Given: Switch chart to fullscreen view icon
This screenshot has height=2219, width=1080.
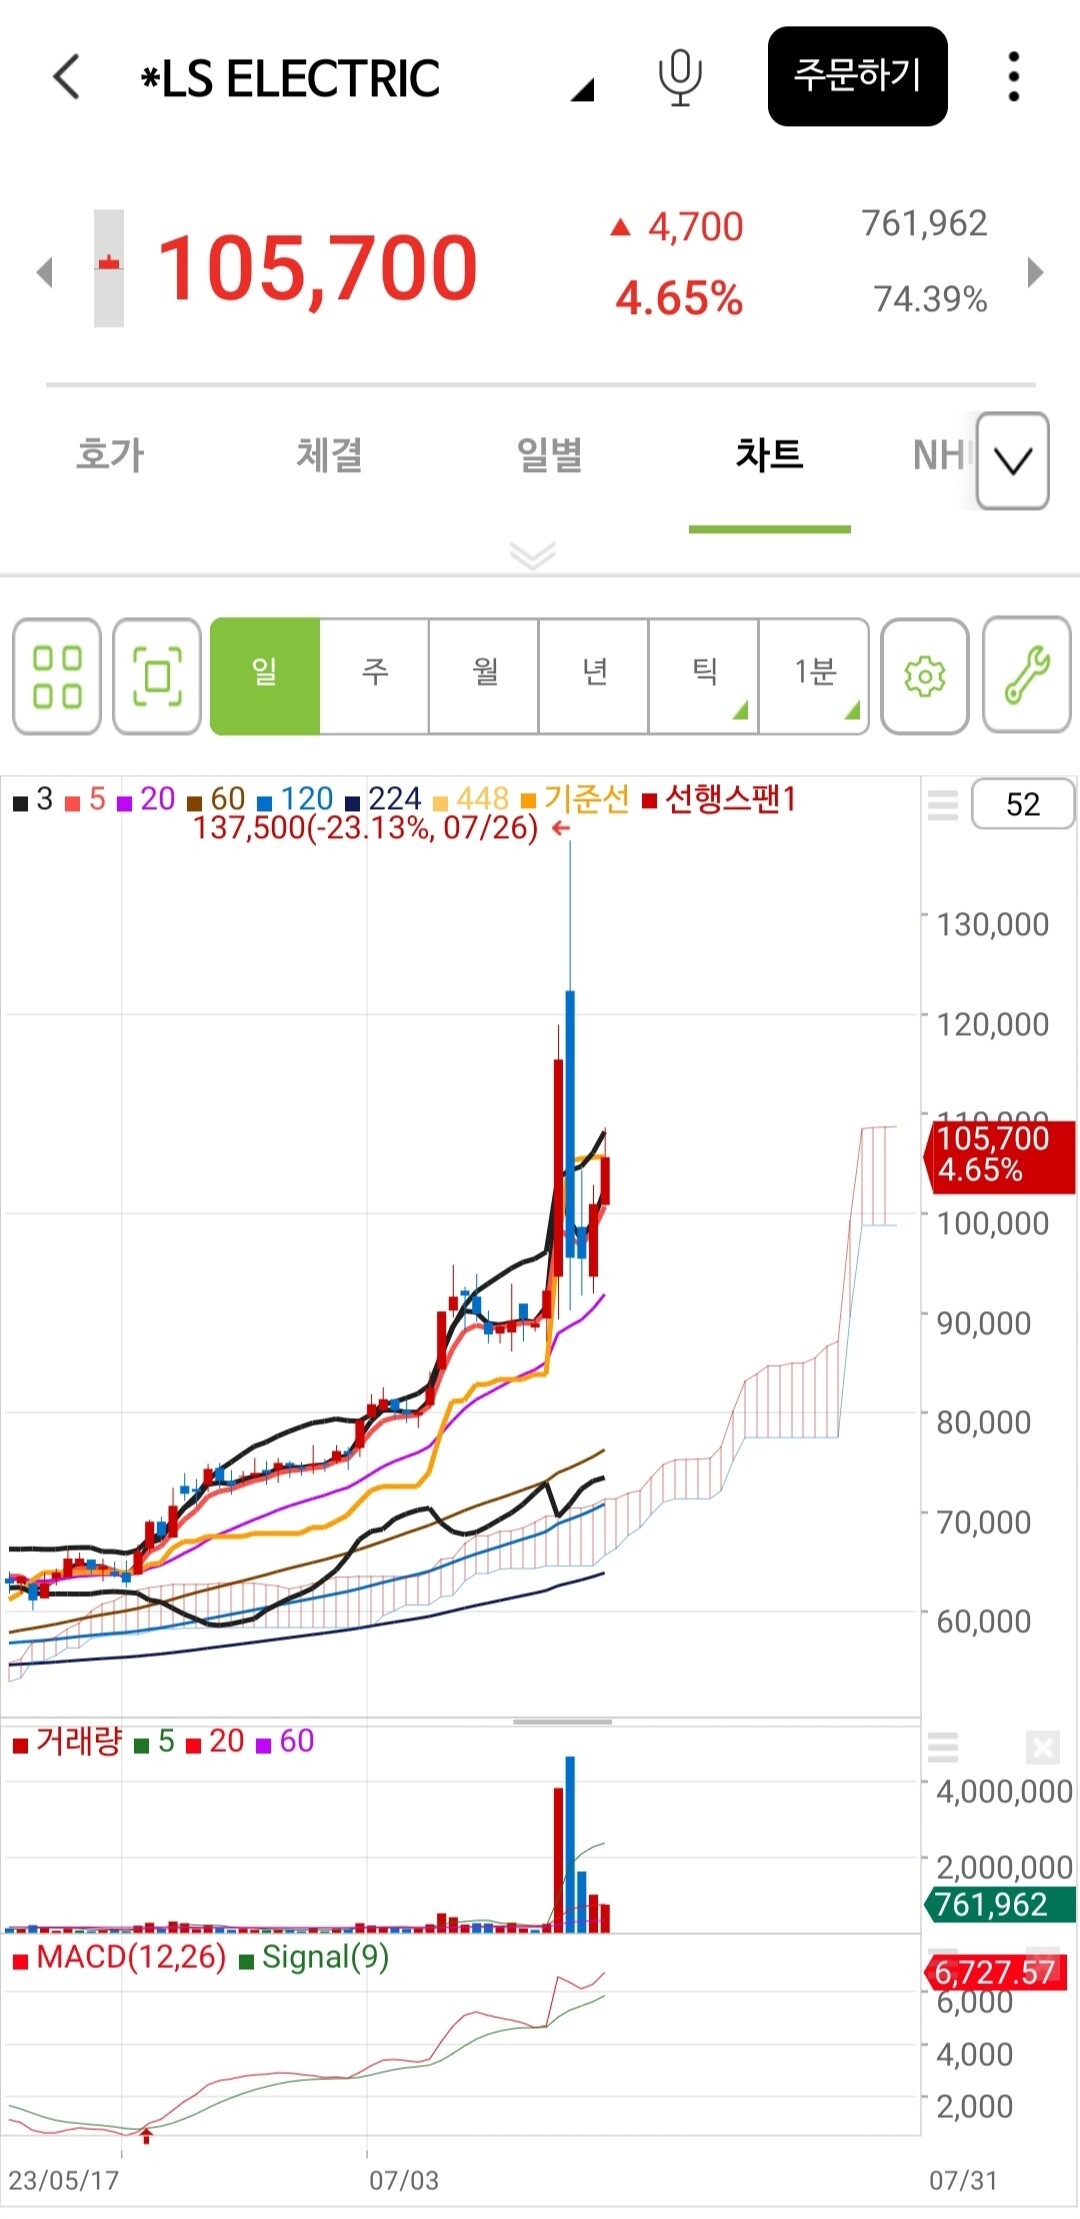Looking at the screenshot, I should click(x=157, y=677).
